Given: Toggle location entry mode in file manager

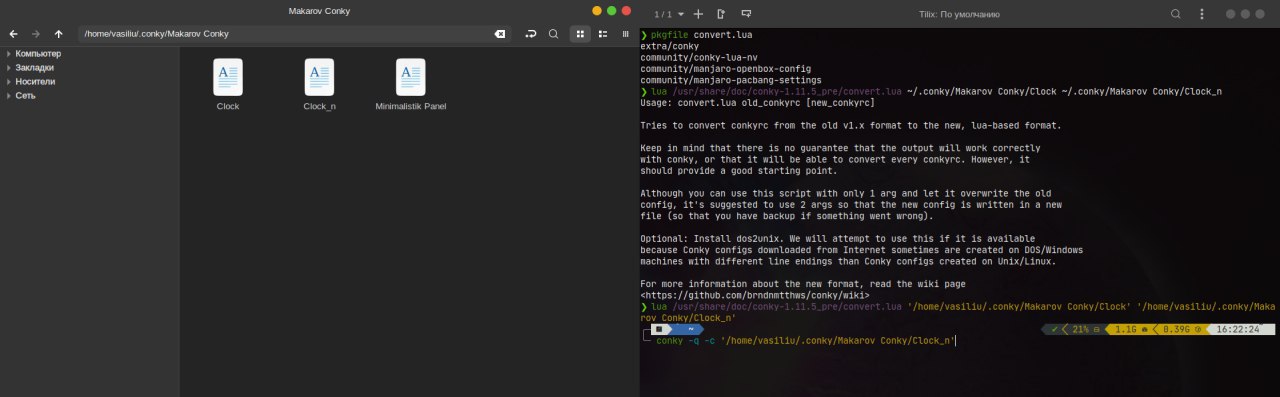Looking at the screenshot, I should 530,33.
